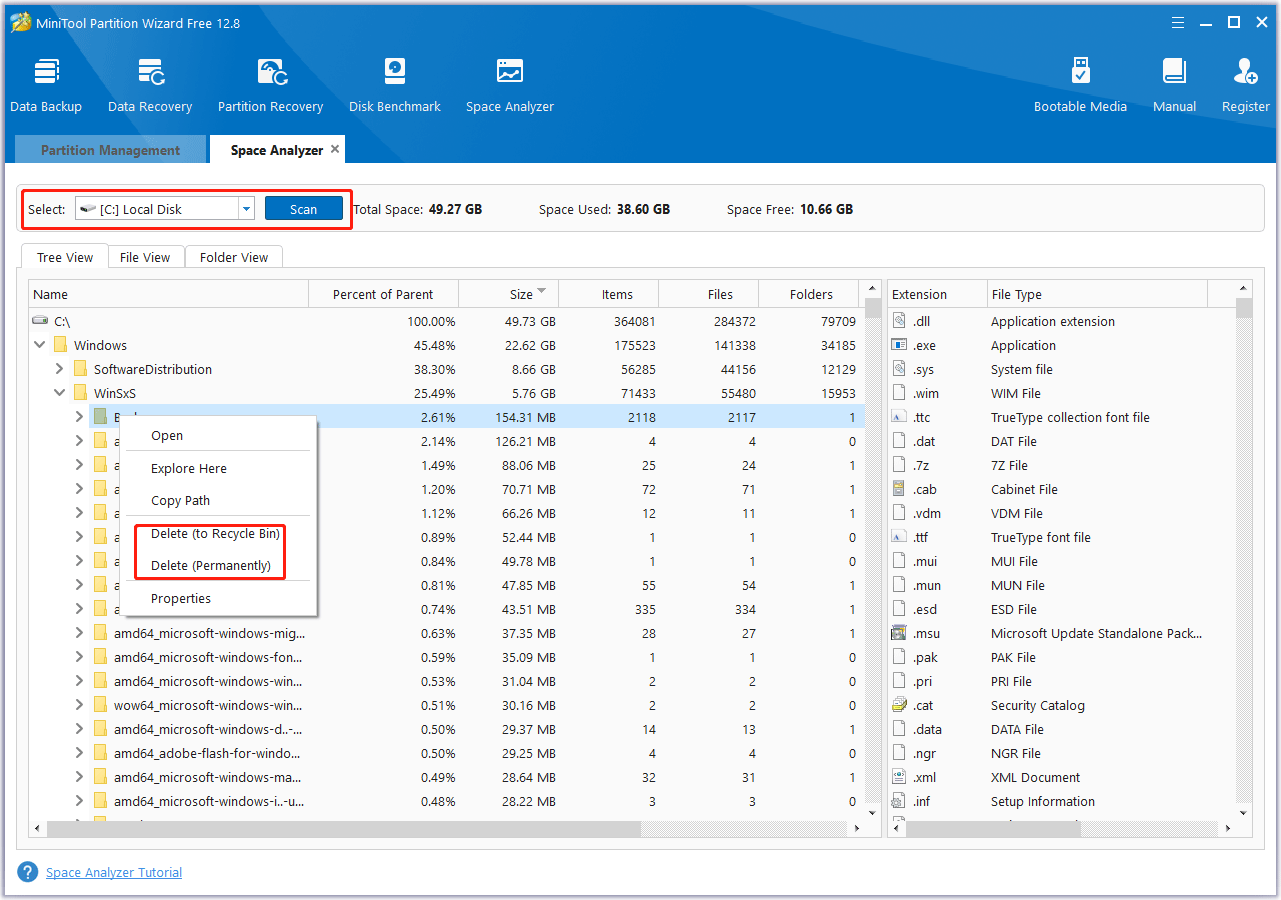This screenshot has height=900, width=1281.
Task: Choose Delete (Permanently) from context menu
Action: 210,565
